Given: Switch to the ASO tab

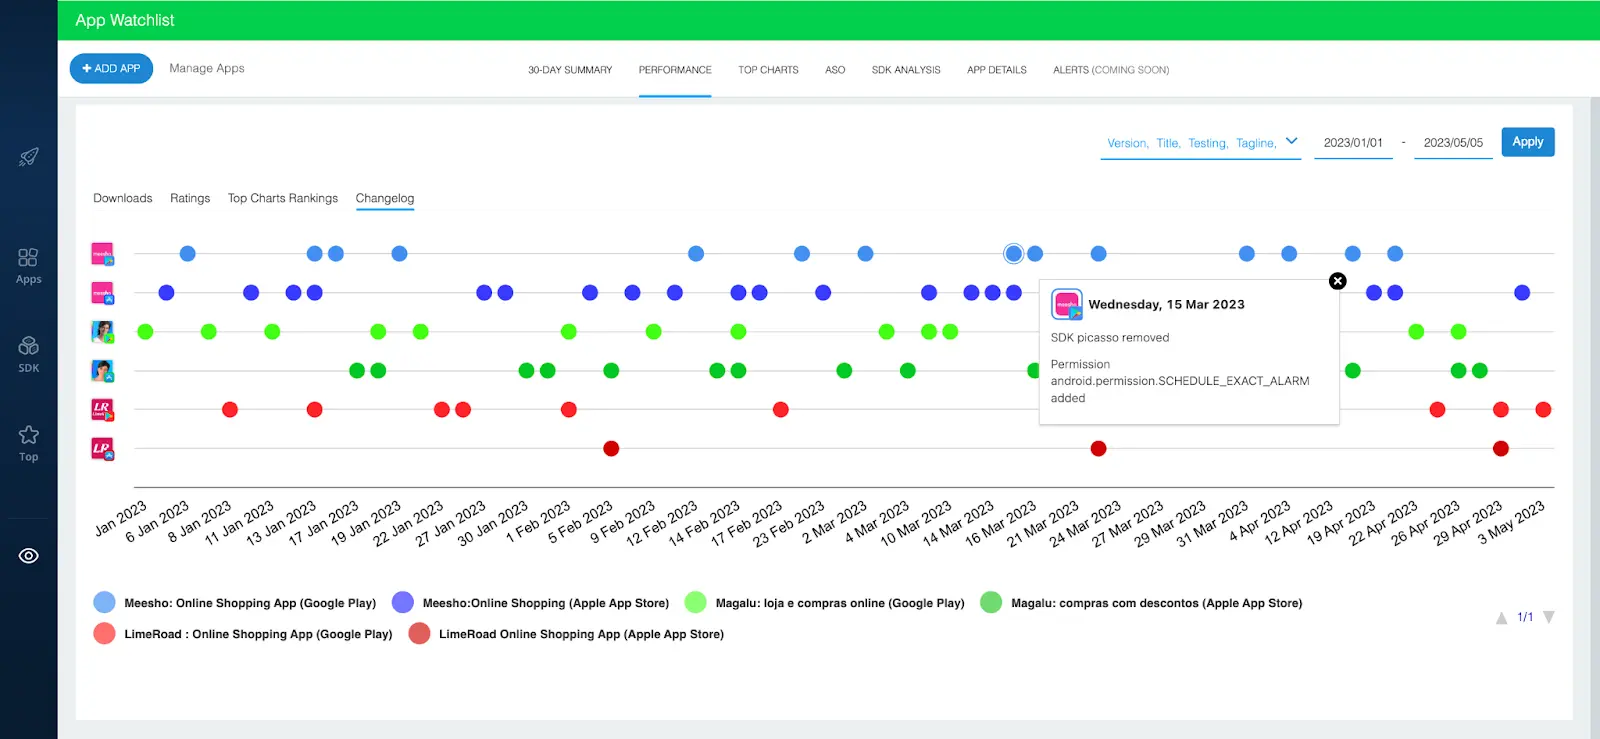Looking at the screenshot, I should [x=835, y=70].
